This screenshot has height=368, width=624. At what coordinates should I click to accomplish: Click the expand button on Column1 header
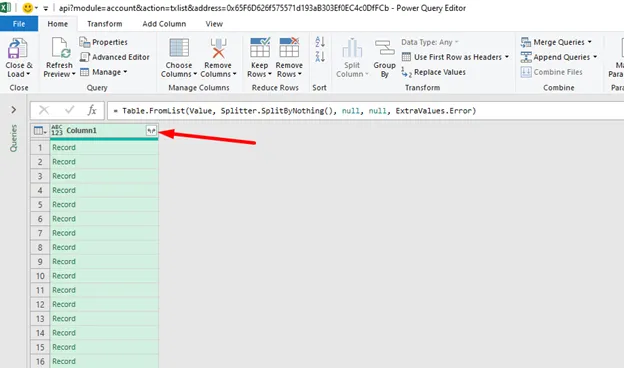(151, 130)
